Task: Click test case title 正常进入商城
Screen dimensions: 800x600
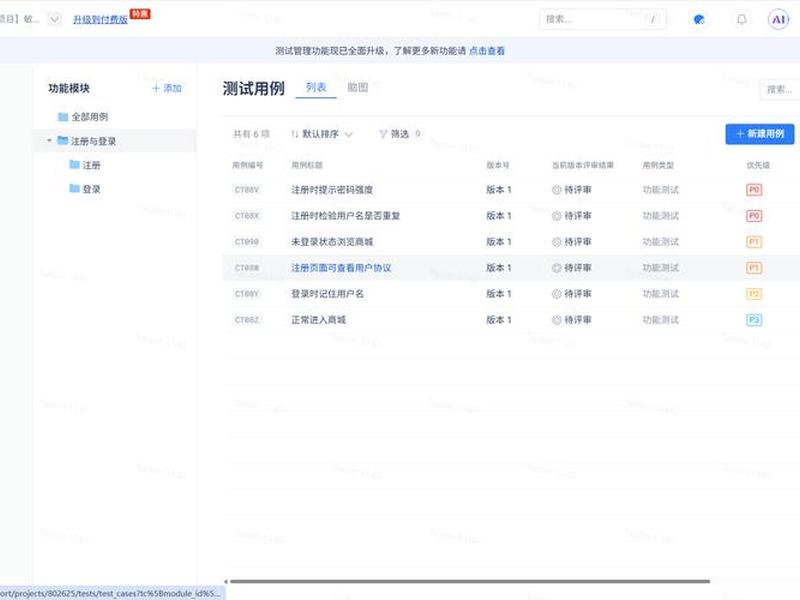Action: 318,320
